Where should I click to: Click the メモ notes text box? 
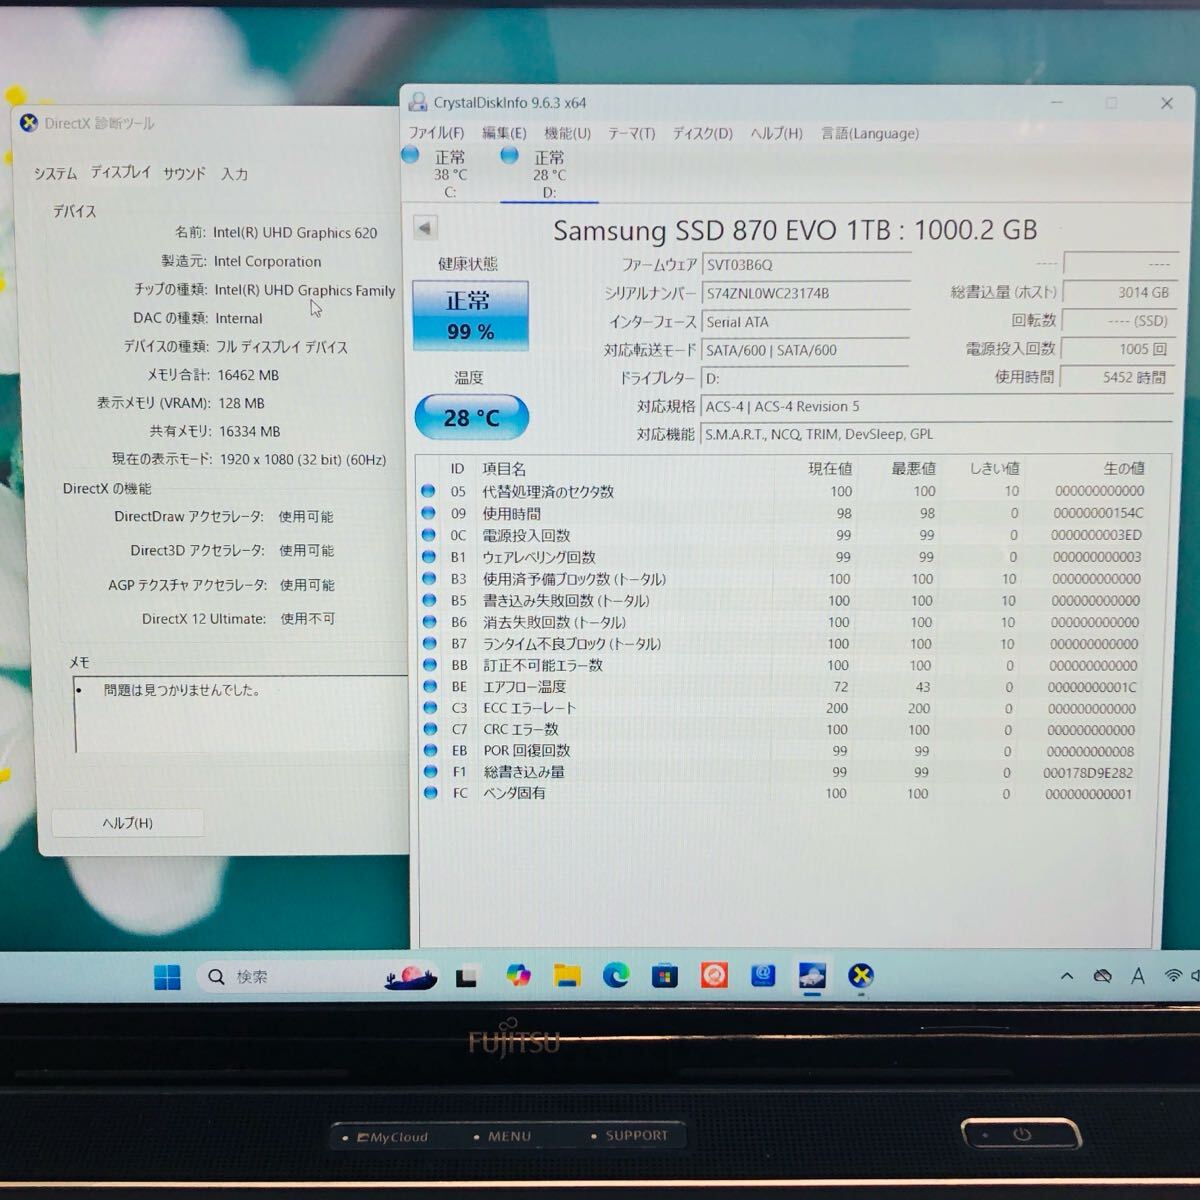[241, 713]
